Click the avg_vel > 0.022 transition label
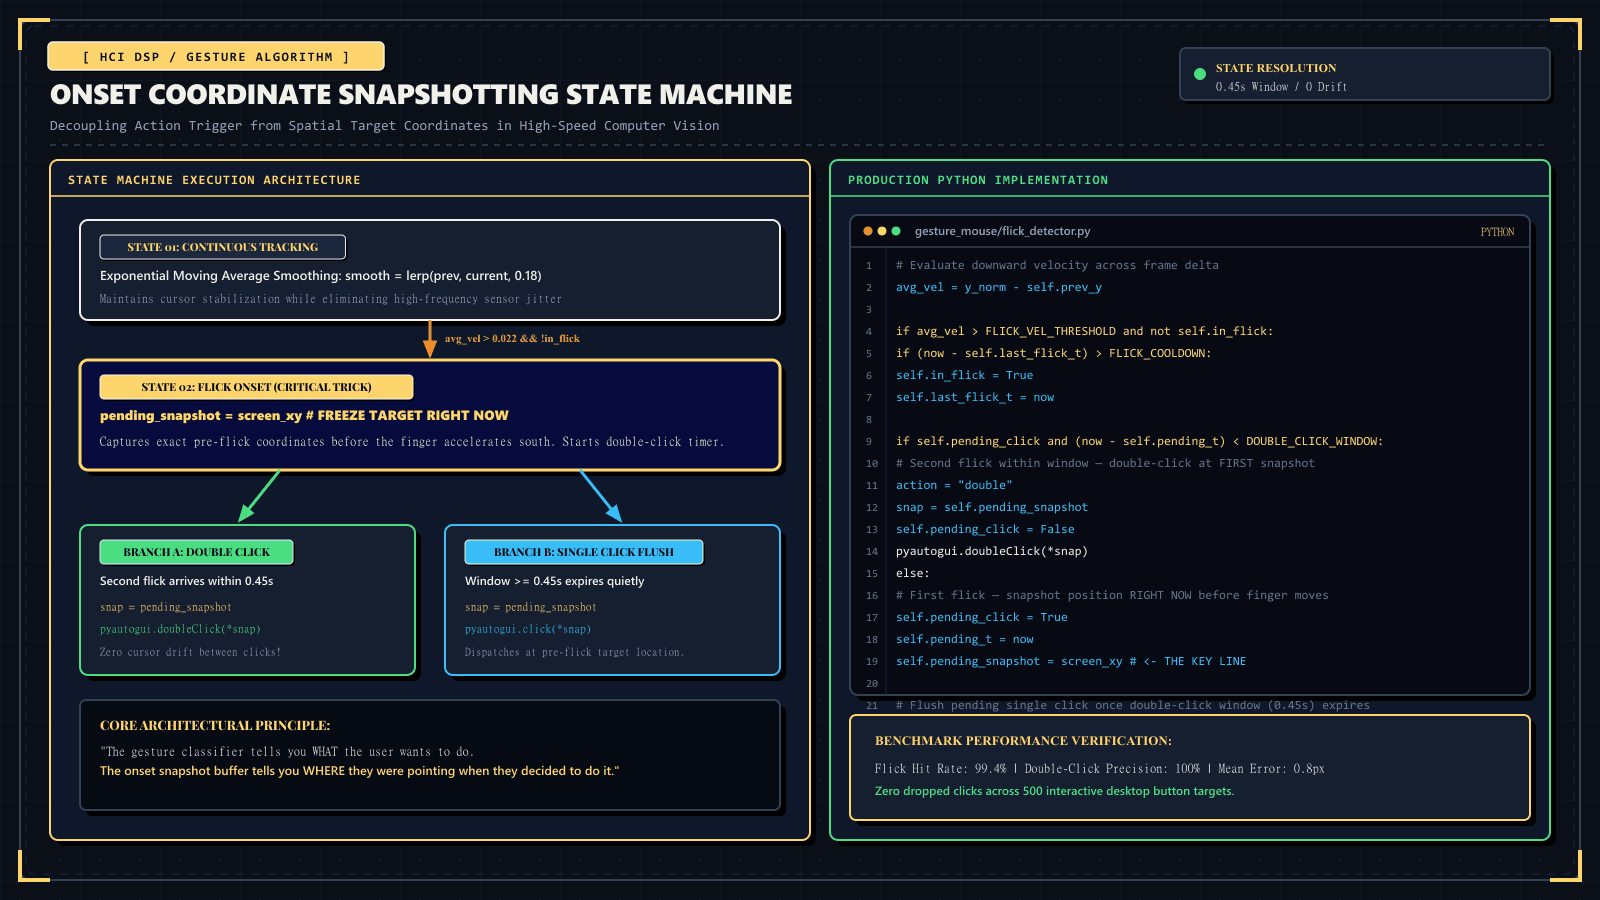The height and width of the screenshot is (900, 1600). [512, 339]
